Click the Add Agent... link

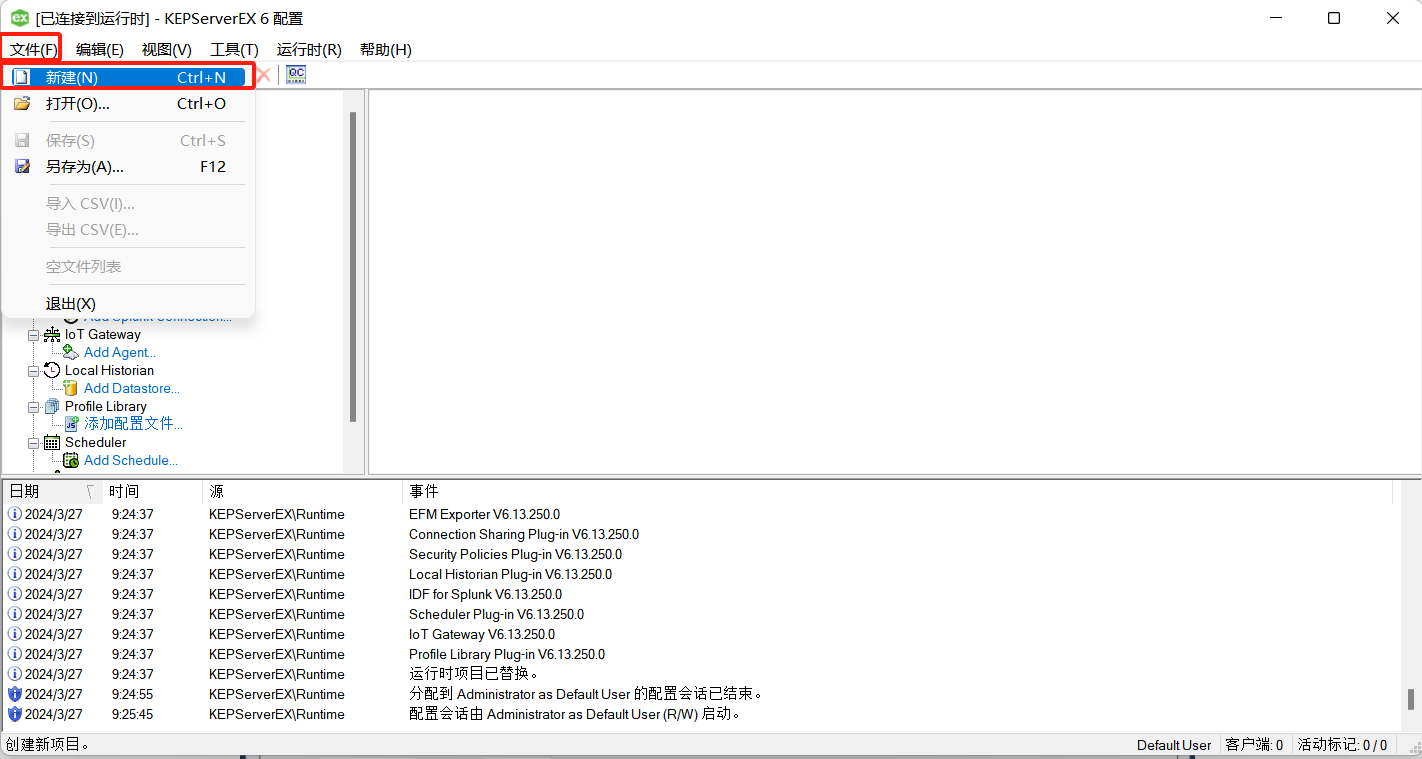click(120, 353)
